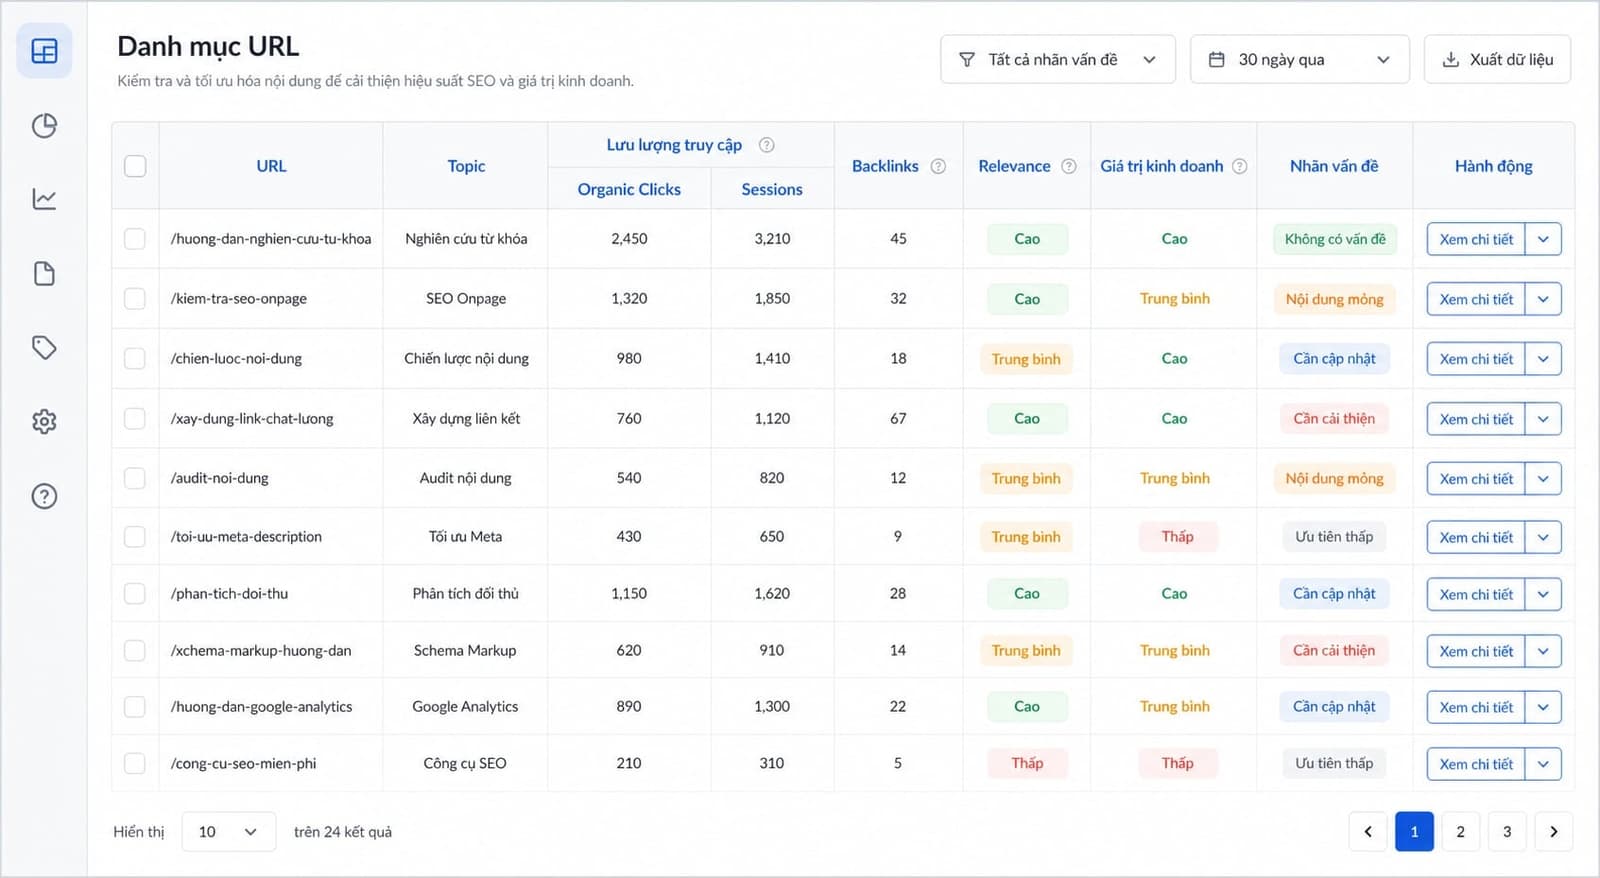
Task: Open the line chart analytics sidebar icon
Action: [44, 199]
